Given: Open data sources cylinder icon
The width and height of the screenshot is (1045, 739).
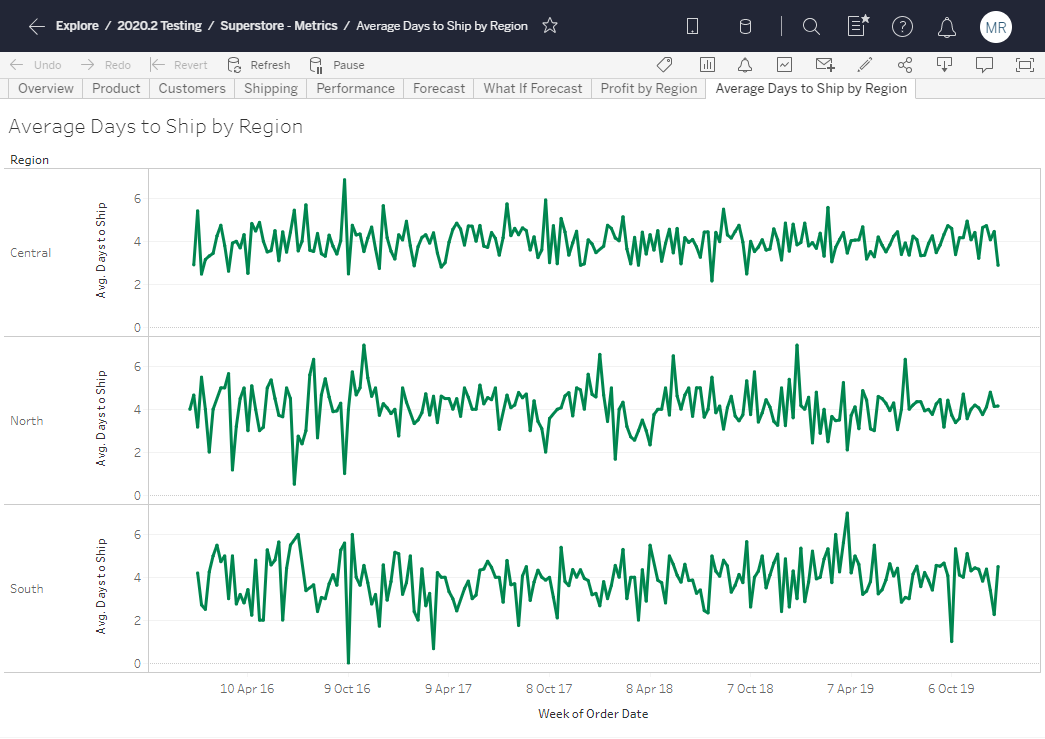Looking at the screenshot, I should pos(745,27).
